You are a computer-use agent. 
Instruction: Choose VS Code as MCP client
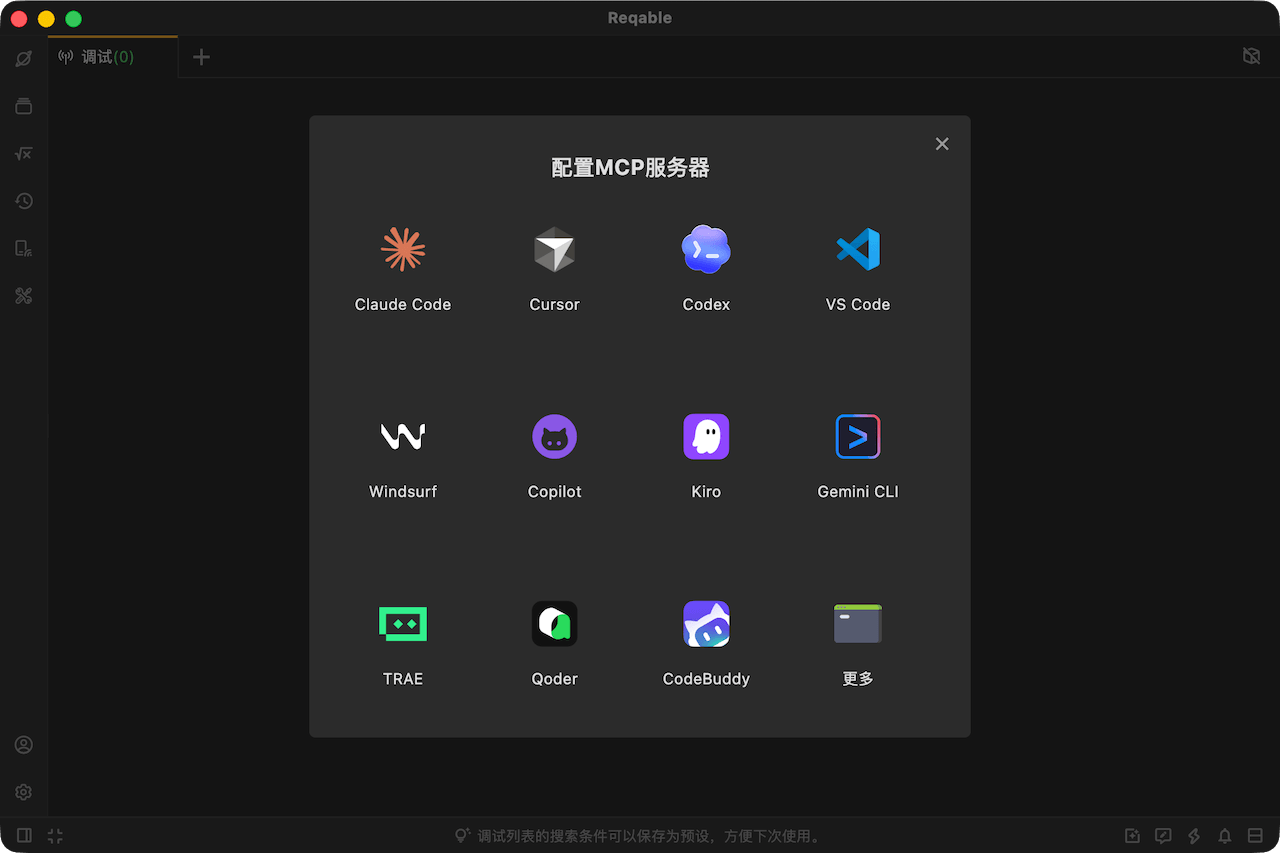858,269
